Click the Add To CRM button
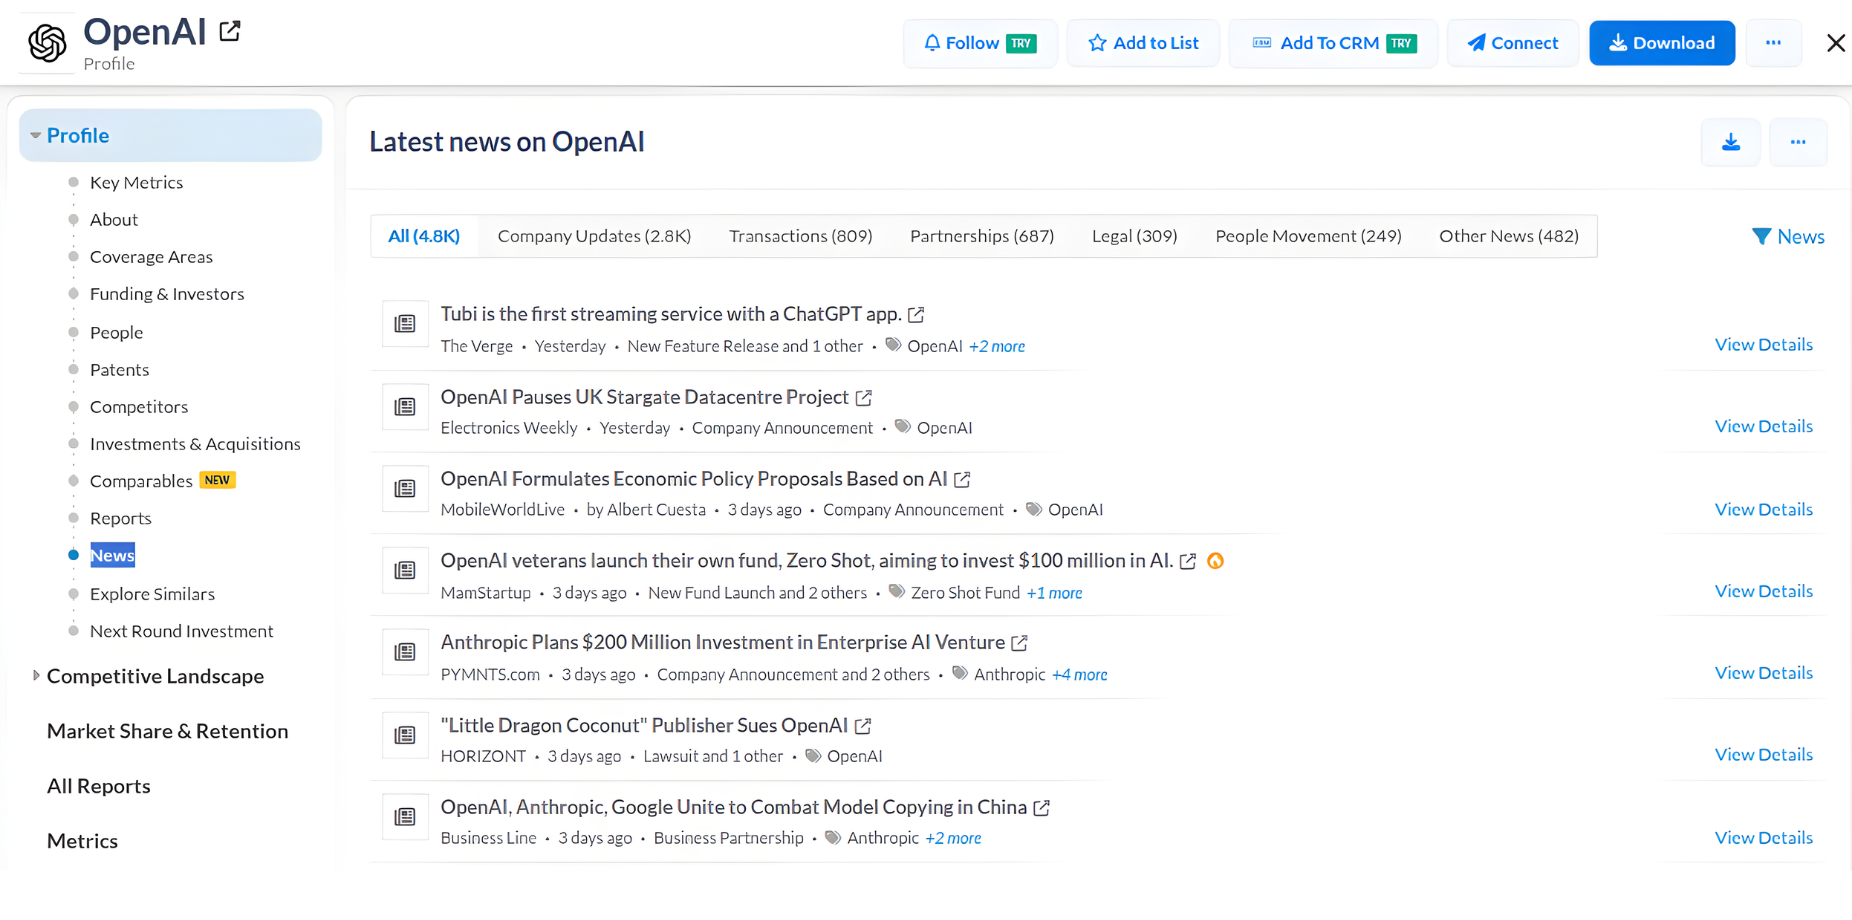The height and width of the screenshot is (920, 1852). [1333, 43]
